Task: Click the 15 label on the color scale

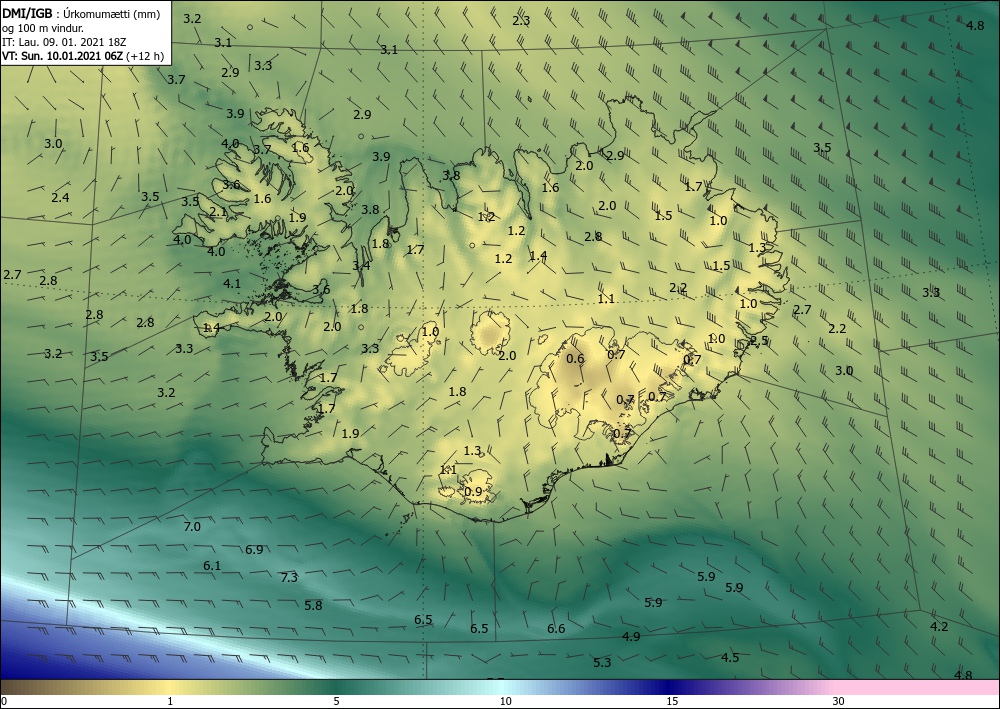Action: 672,701
